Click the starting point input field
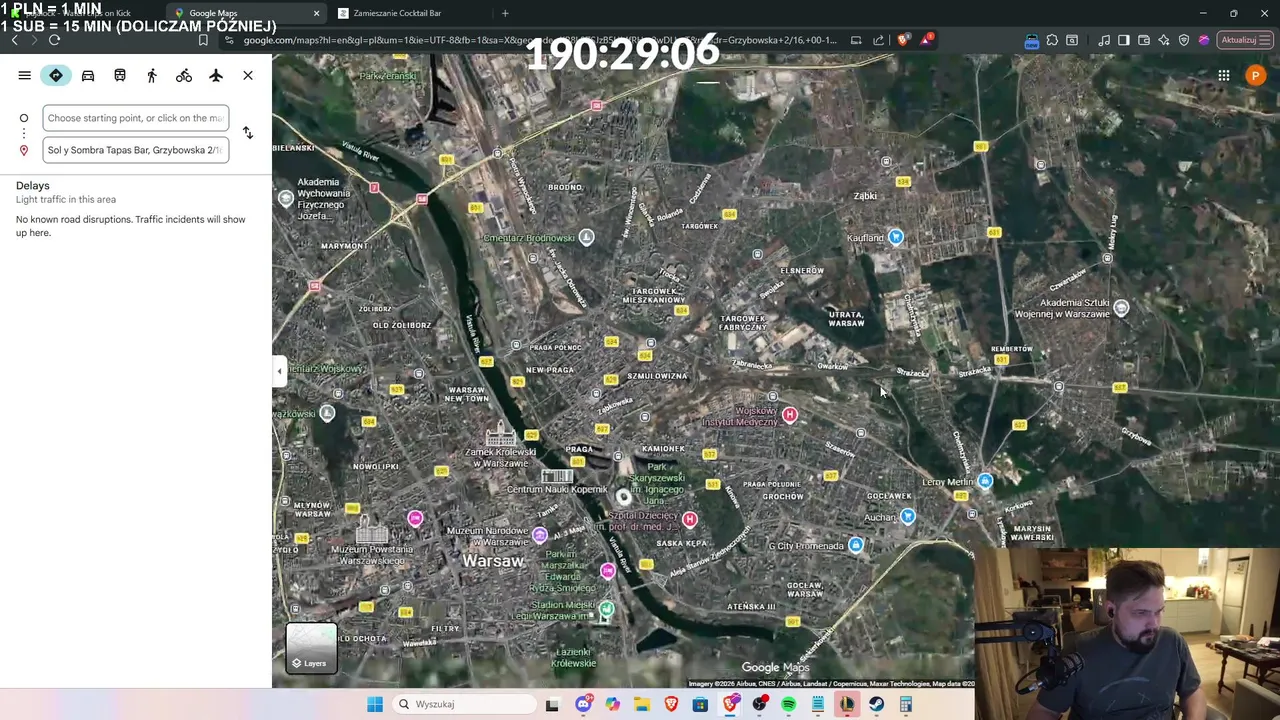This screenshot has width=1280, height=720. coord(136,118)
